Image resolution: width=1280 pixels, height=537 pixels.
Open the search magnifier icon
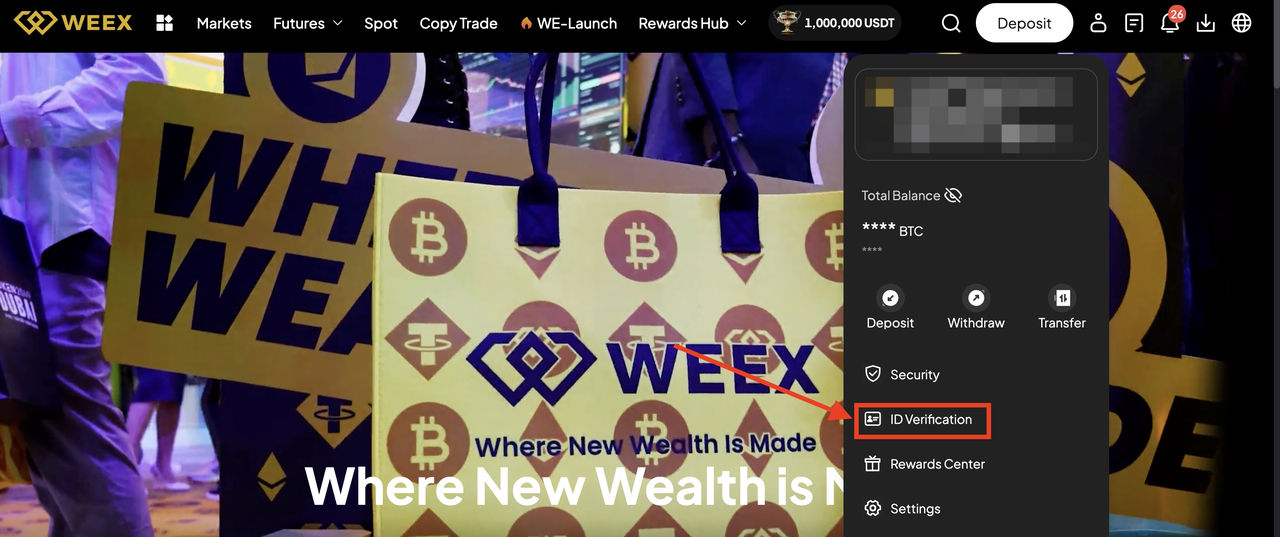[x=951, y=23]
